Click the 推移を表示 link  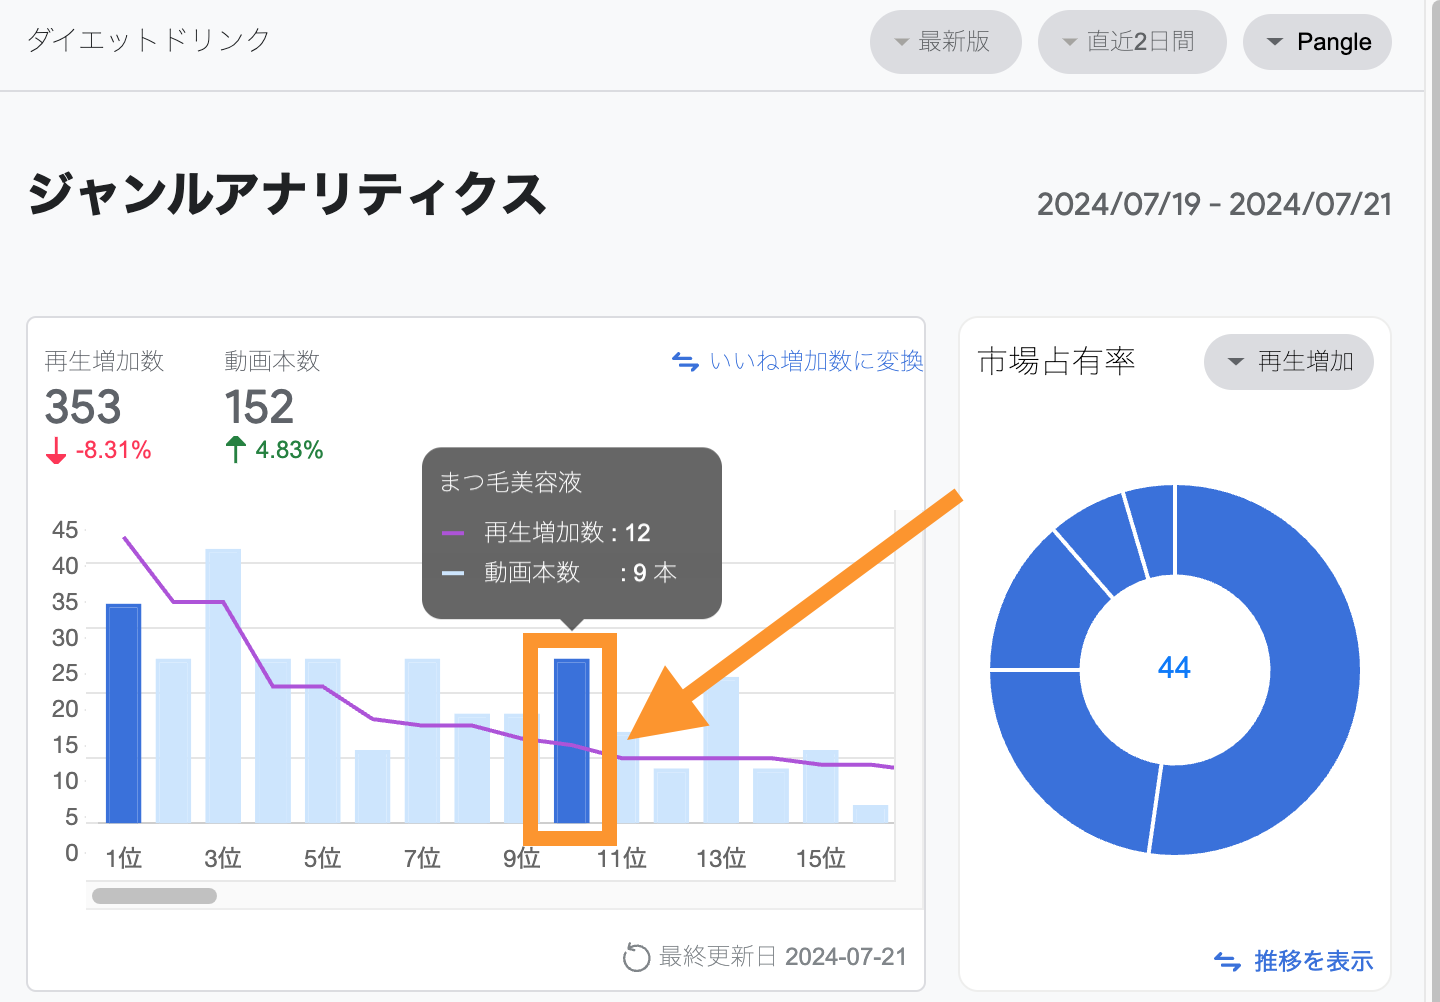pos(1313,961)
